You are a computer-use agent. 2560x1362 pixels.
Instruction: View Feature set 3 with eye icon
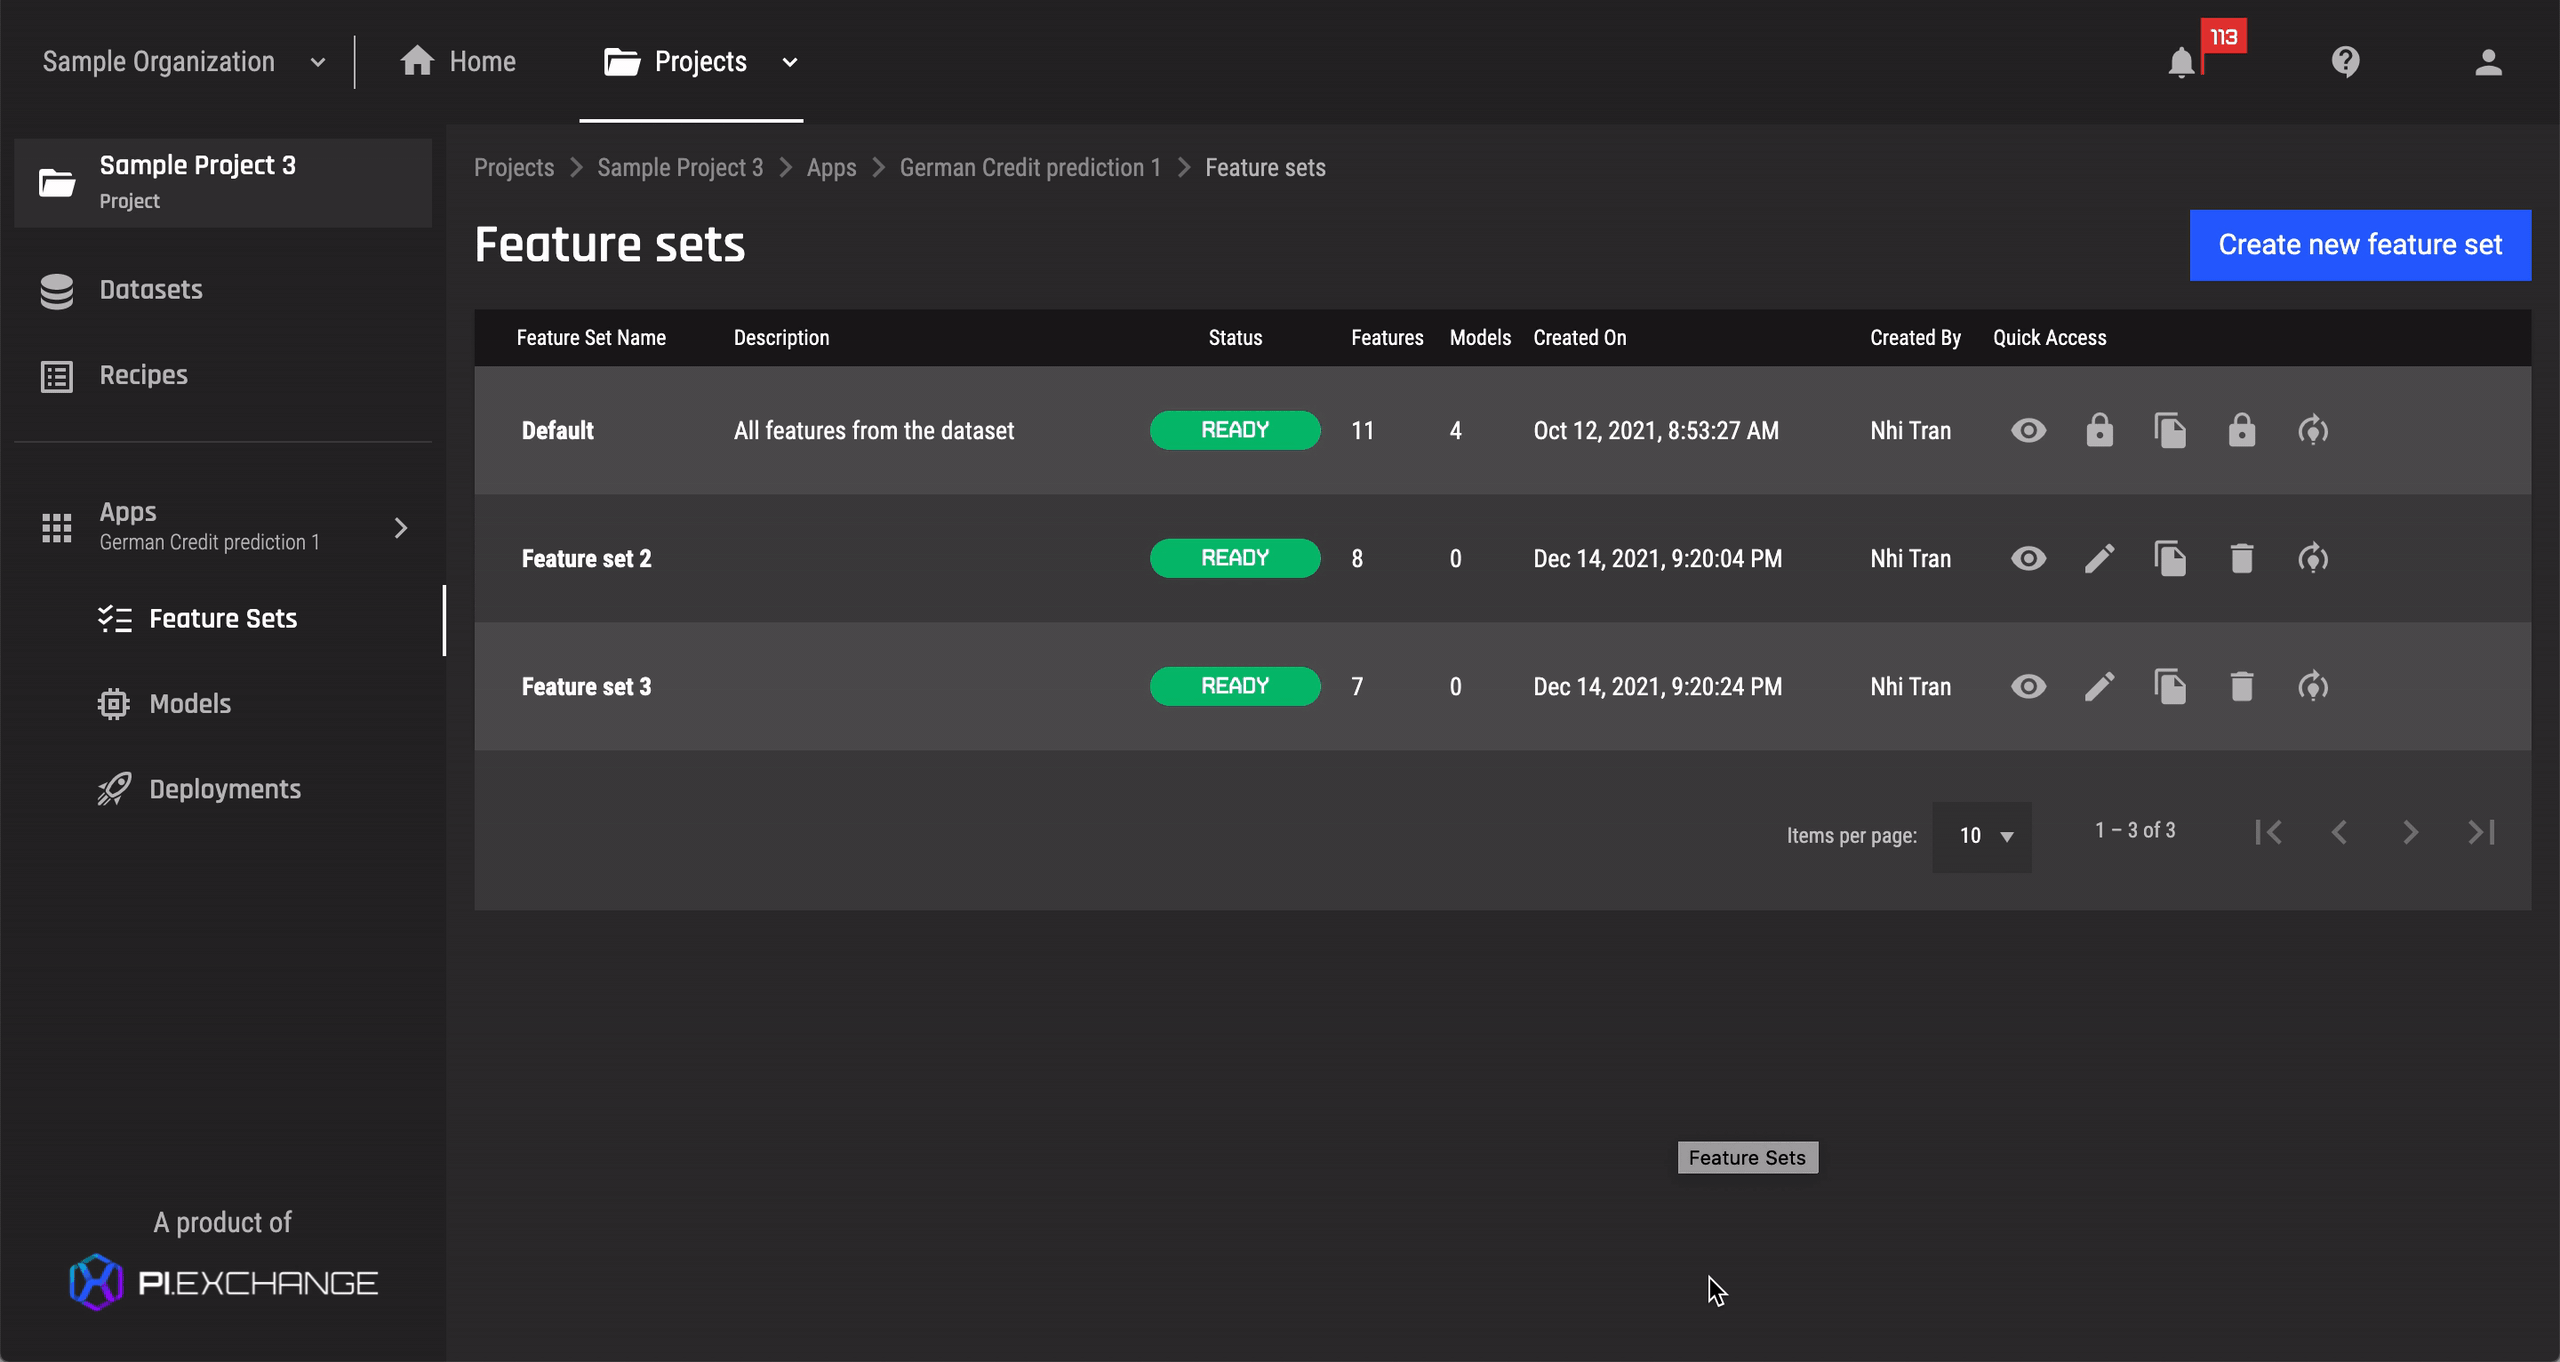[2029, 687]
